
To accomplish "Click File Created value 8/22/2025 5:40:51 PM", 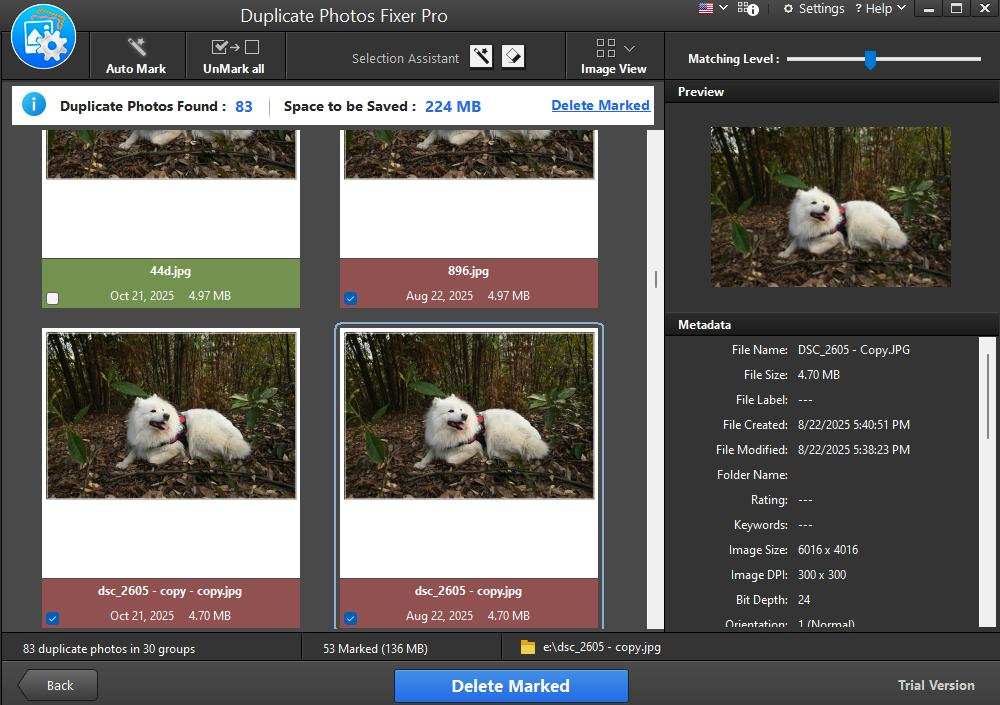I will tap(853, 425).
